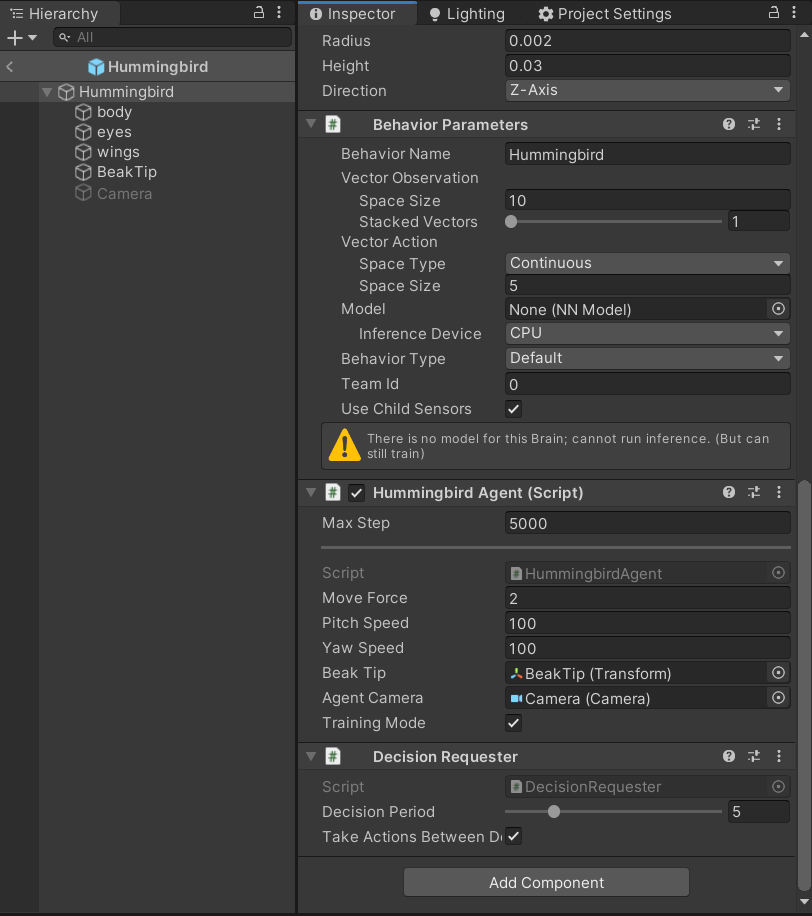Open the collider Direction Z-Axis dropdown

[x=647, y=90]
